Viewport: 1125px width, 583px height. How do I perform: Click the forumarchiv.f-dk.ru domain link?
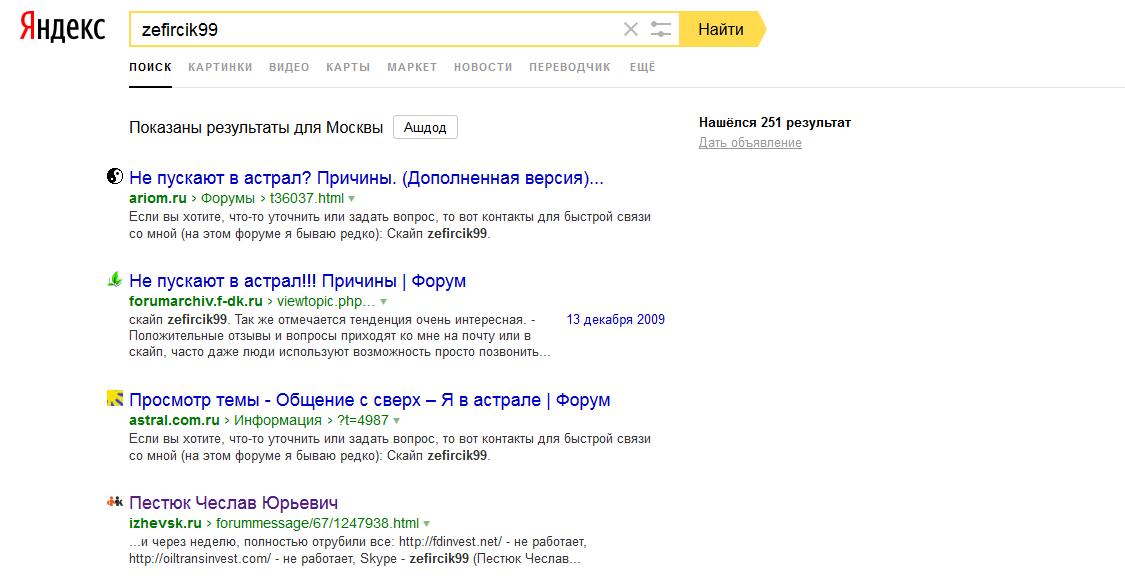click(196, 301)
